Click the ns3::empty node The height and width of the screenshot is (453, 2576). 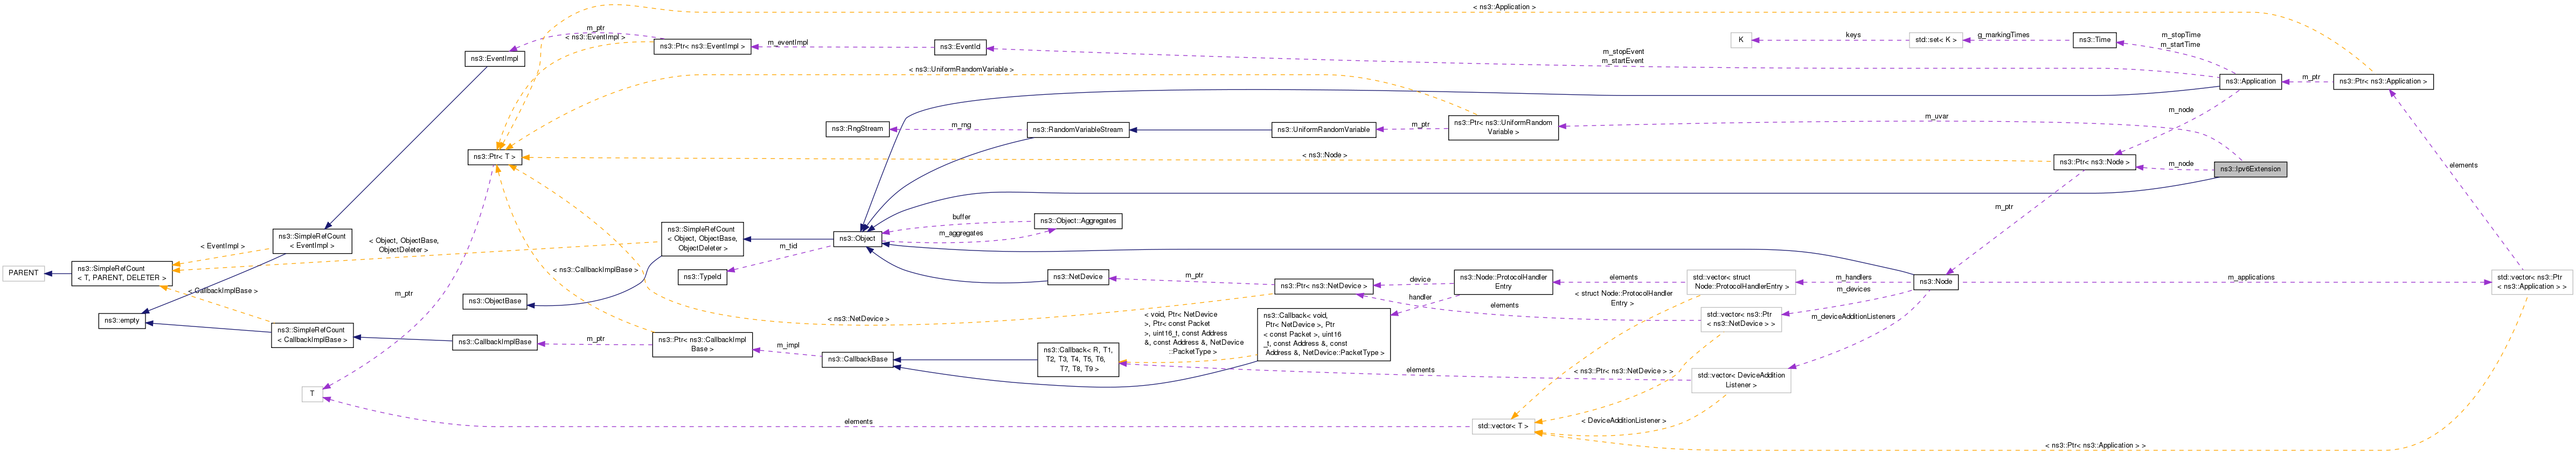tap(120, 321)
